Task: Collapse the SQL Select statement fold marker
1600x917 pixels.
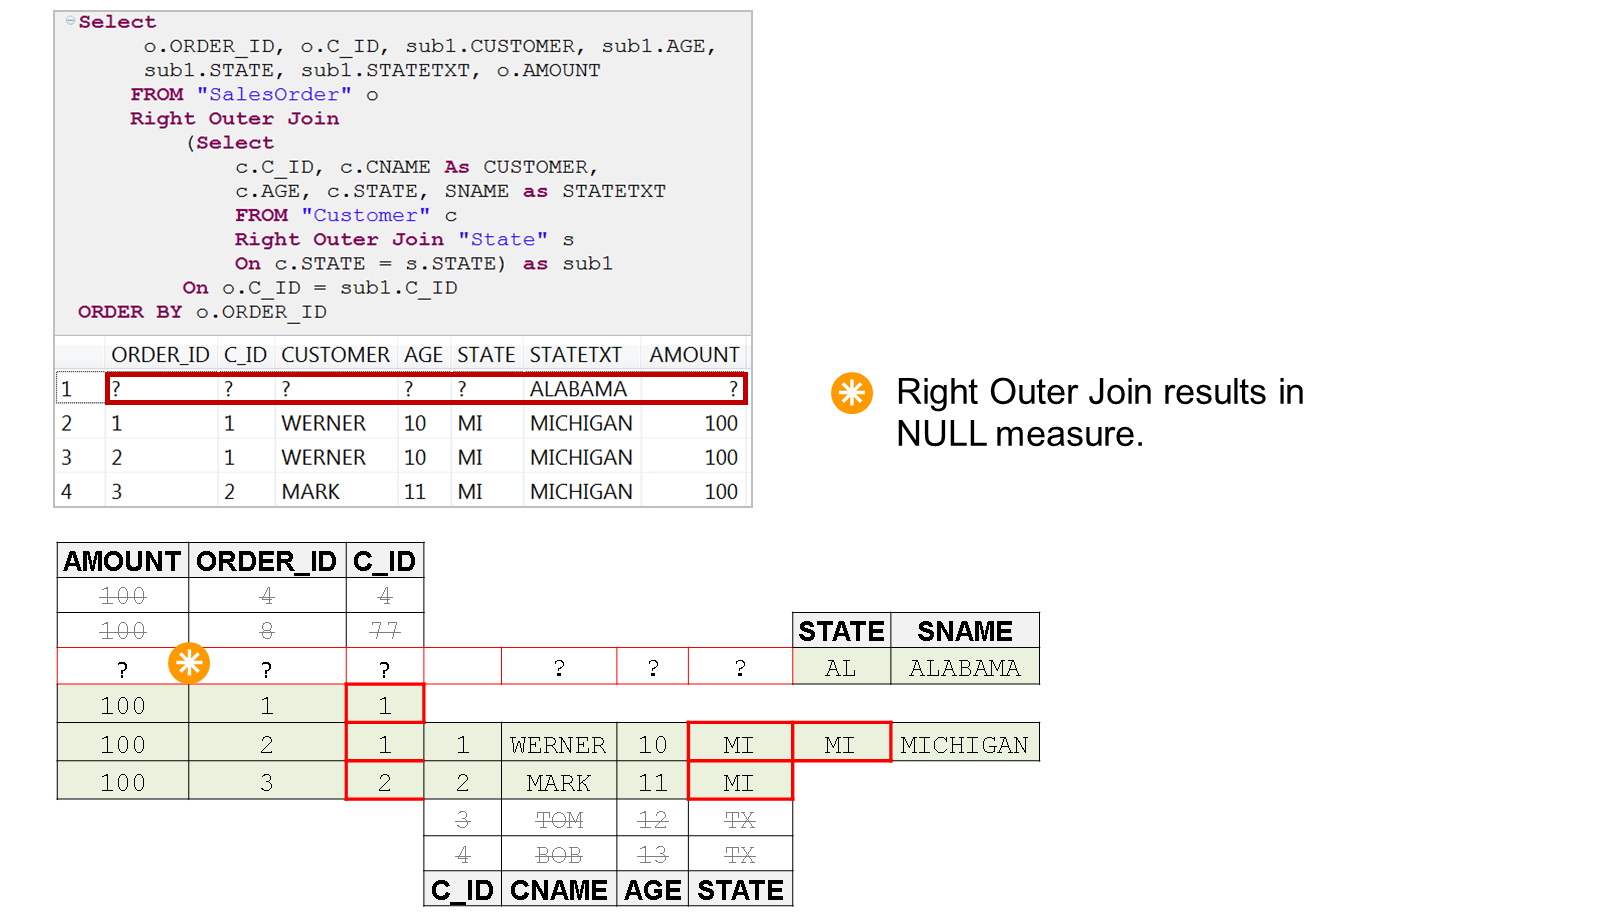Action: (70, 21)
